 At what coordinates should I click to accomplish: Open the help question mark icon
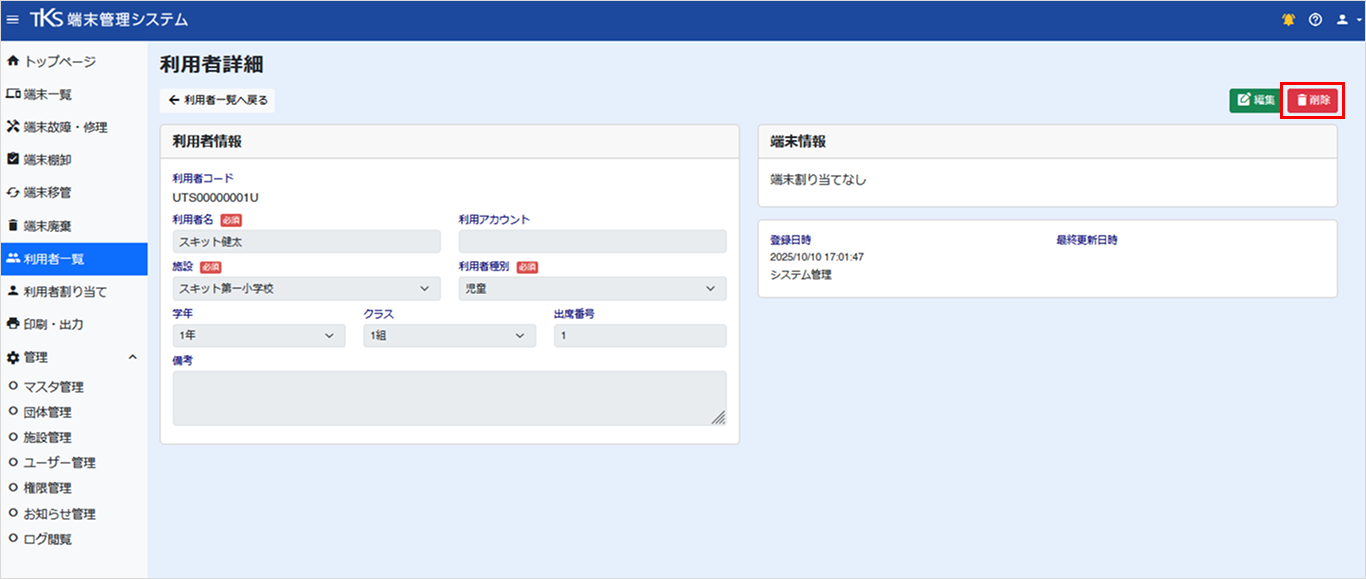coord(1316,20)
